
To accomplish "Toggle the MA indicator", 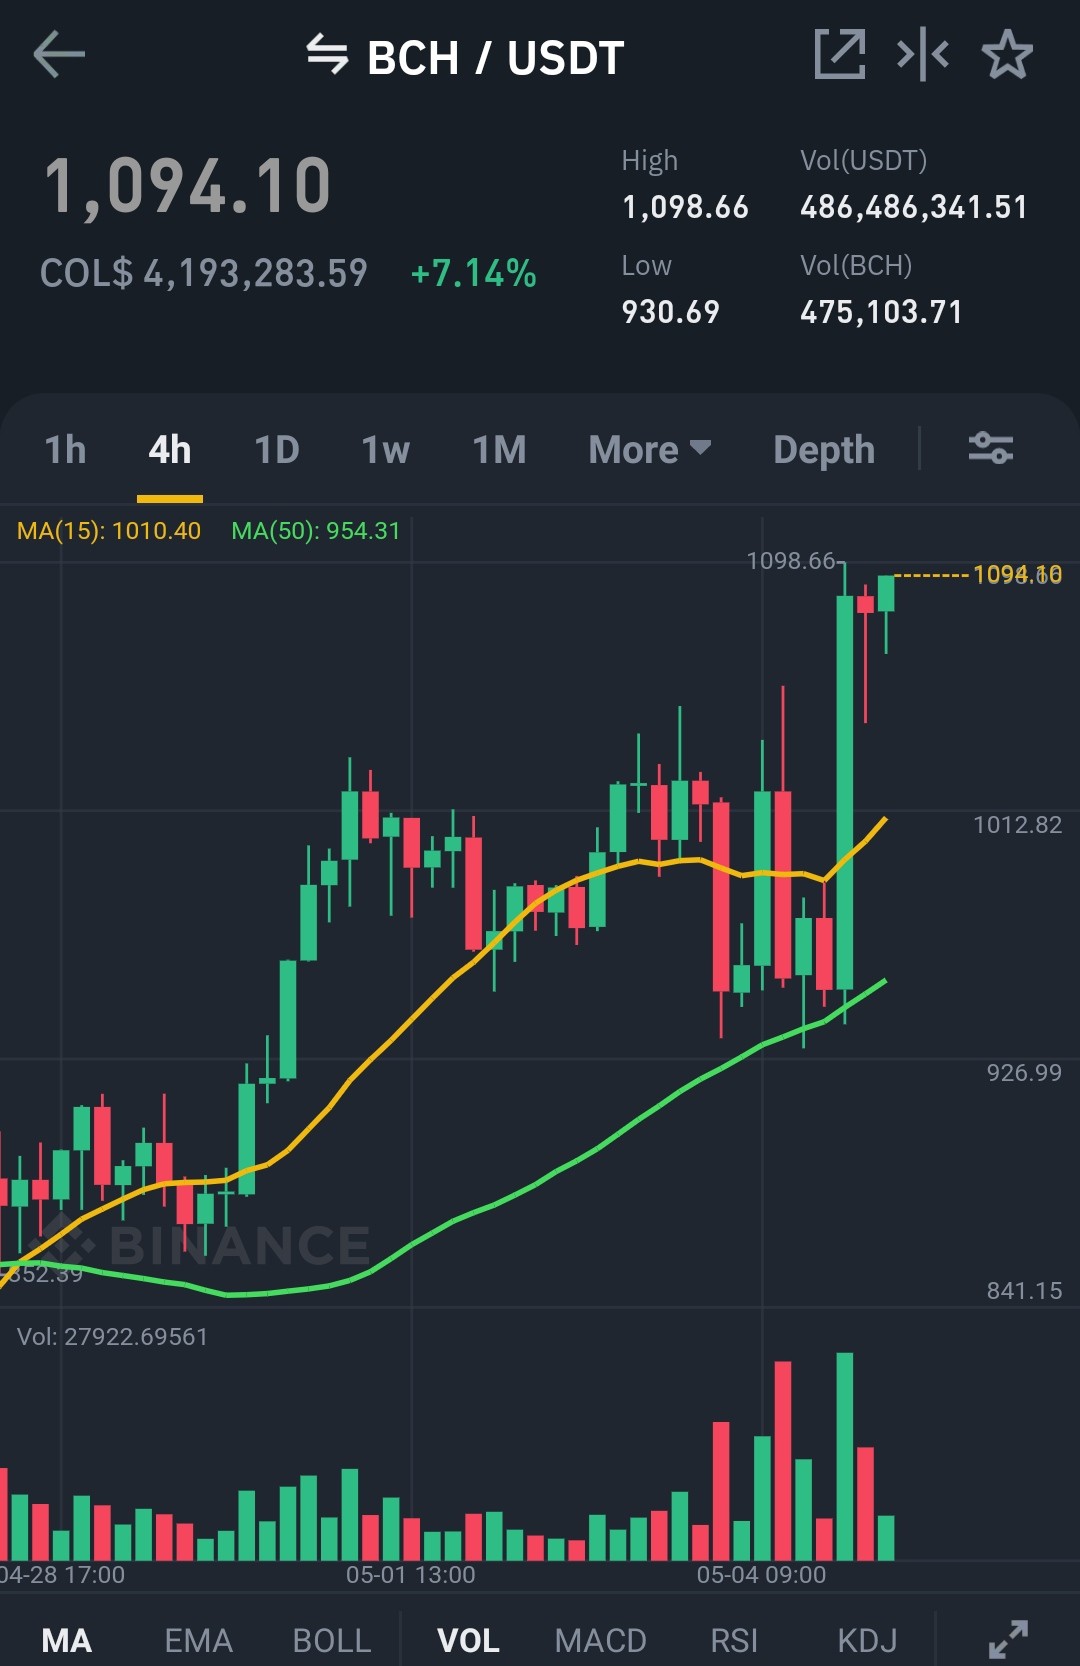I will pyautogui.click(x=67, y=1641).
